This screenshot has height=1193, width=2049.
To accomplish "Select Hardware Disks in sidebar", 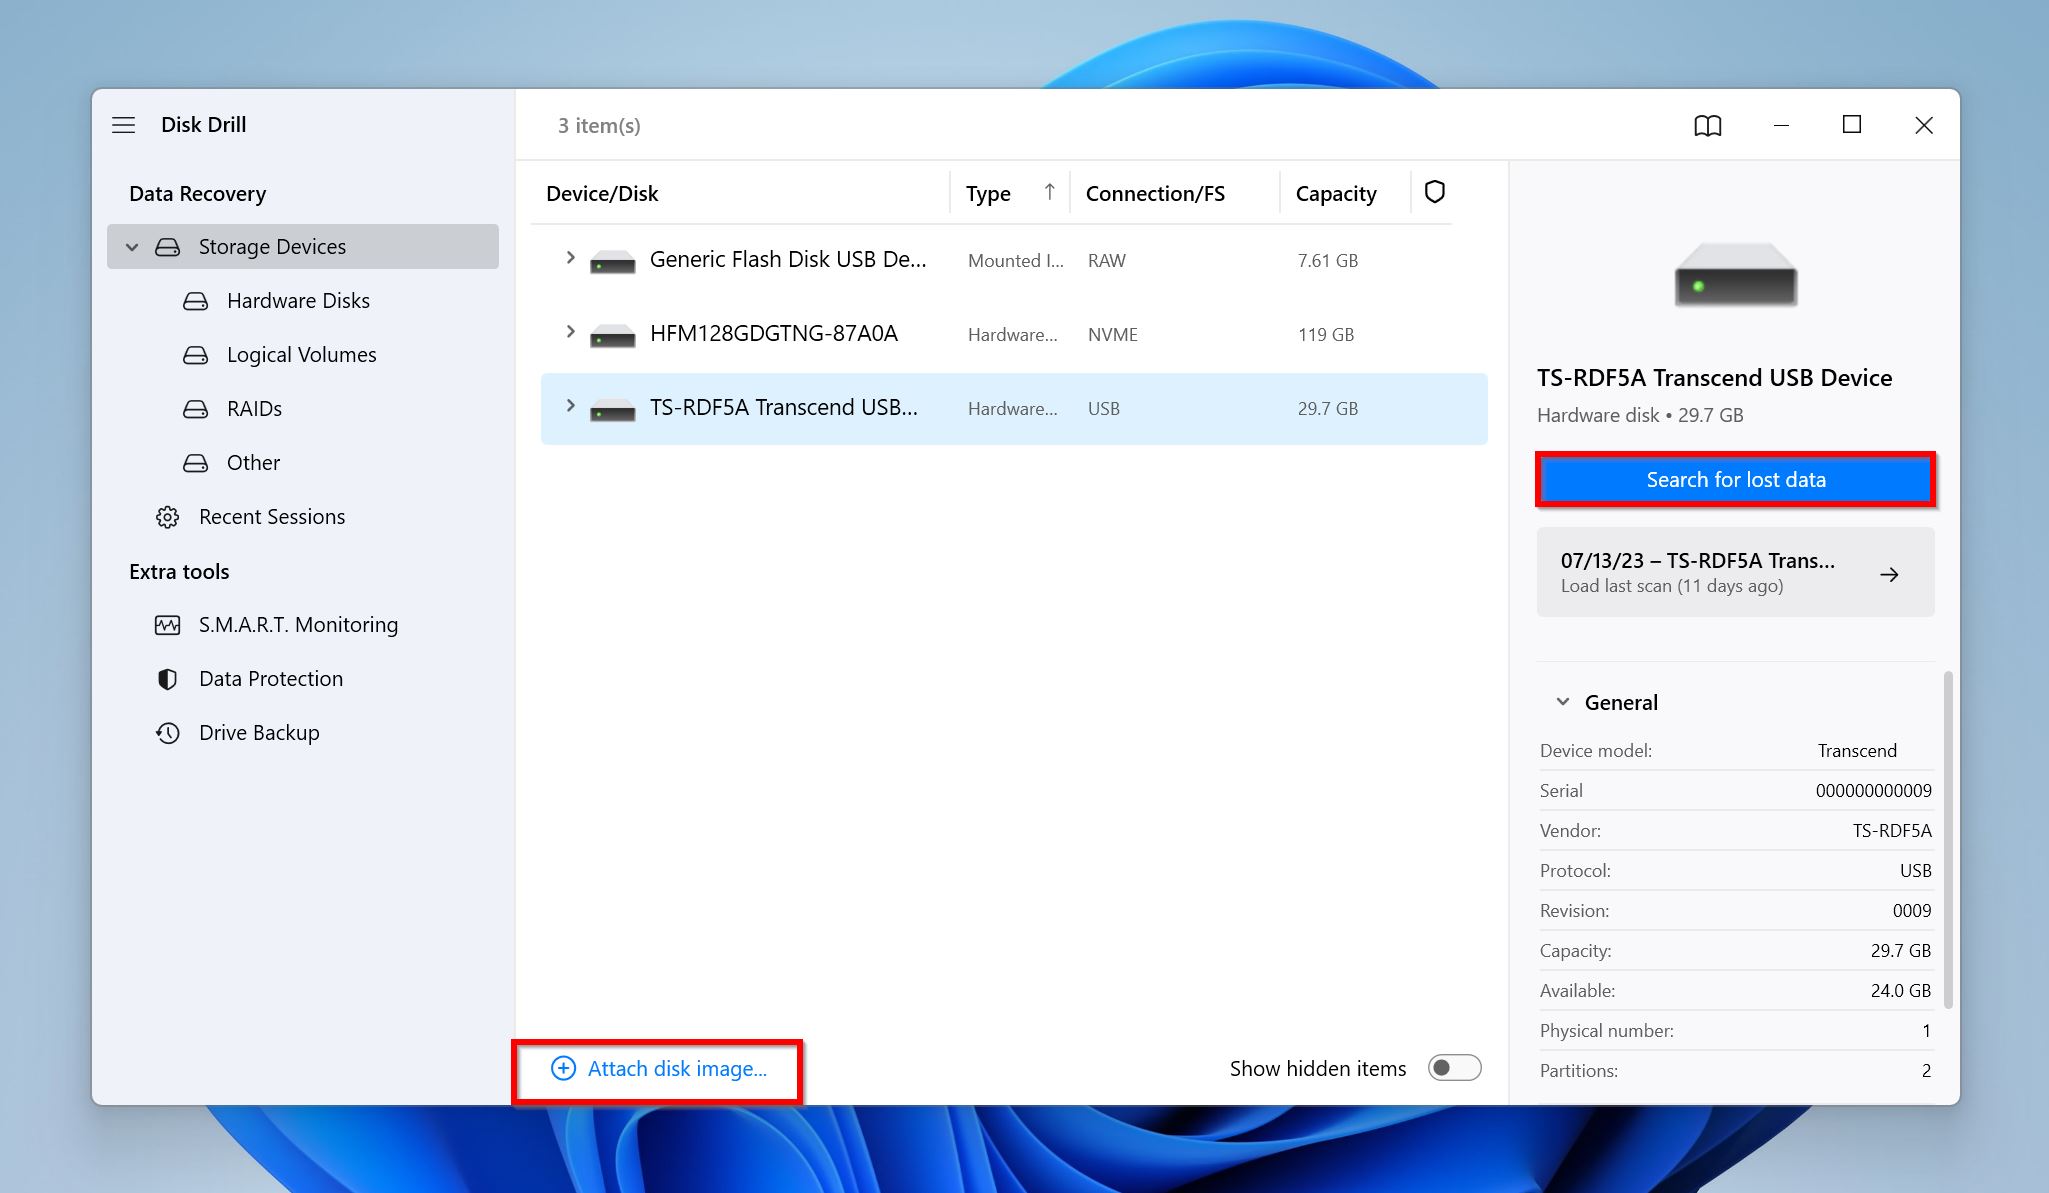I will pos(298,300).
